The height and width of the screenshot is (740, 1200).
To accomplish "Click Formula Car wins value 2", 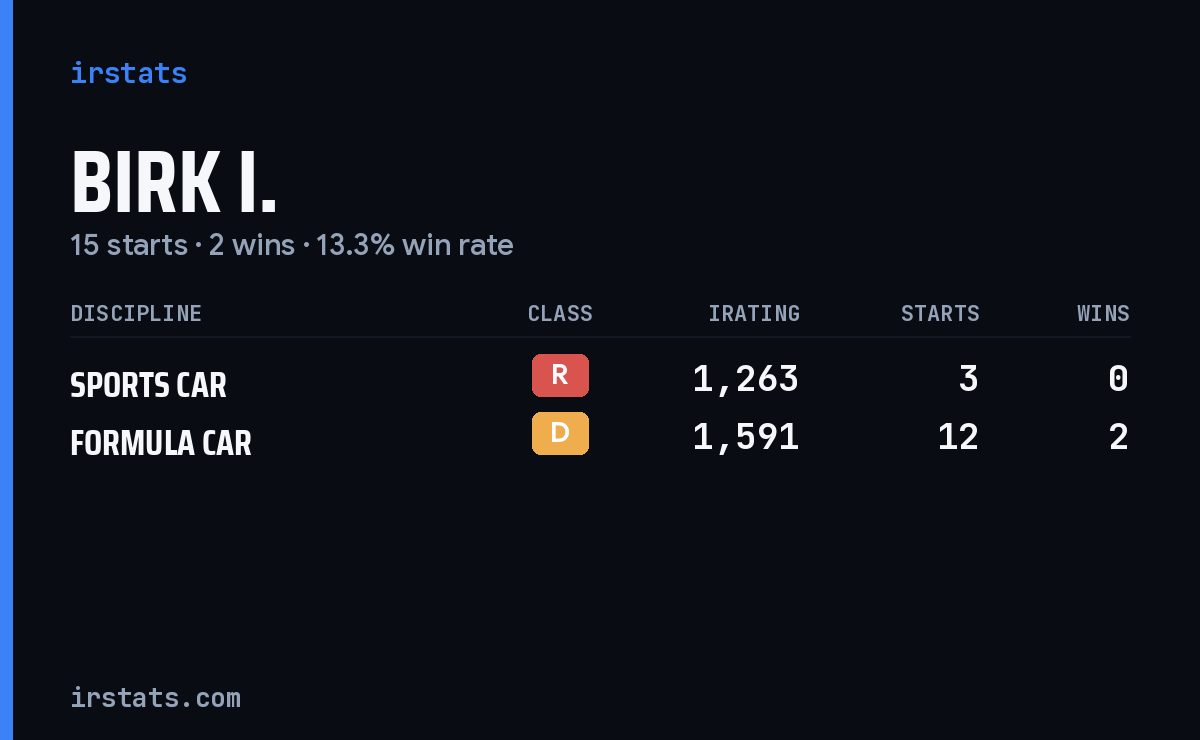I will 1119,437.
